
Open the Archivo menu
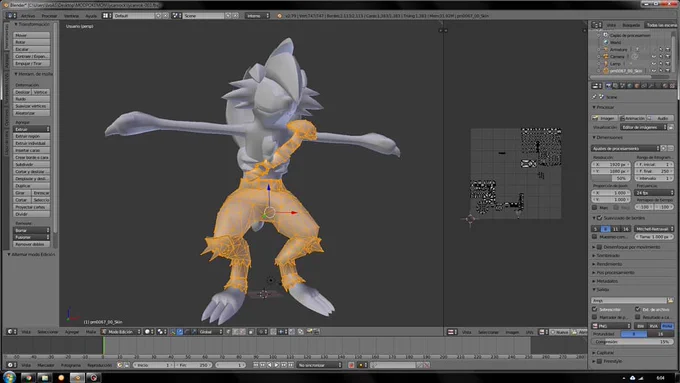[28, 16]
